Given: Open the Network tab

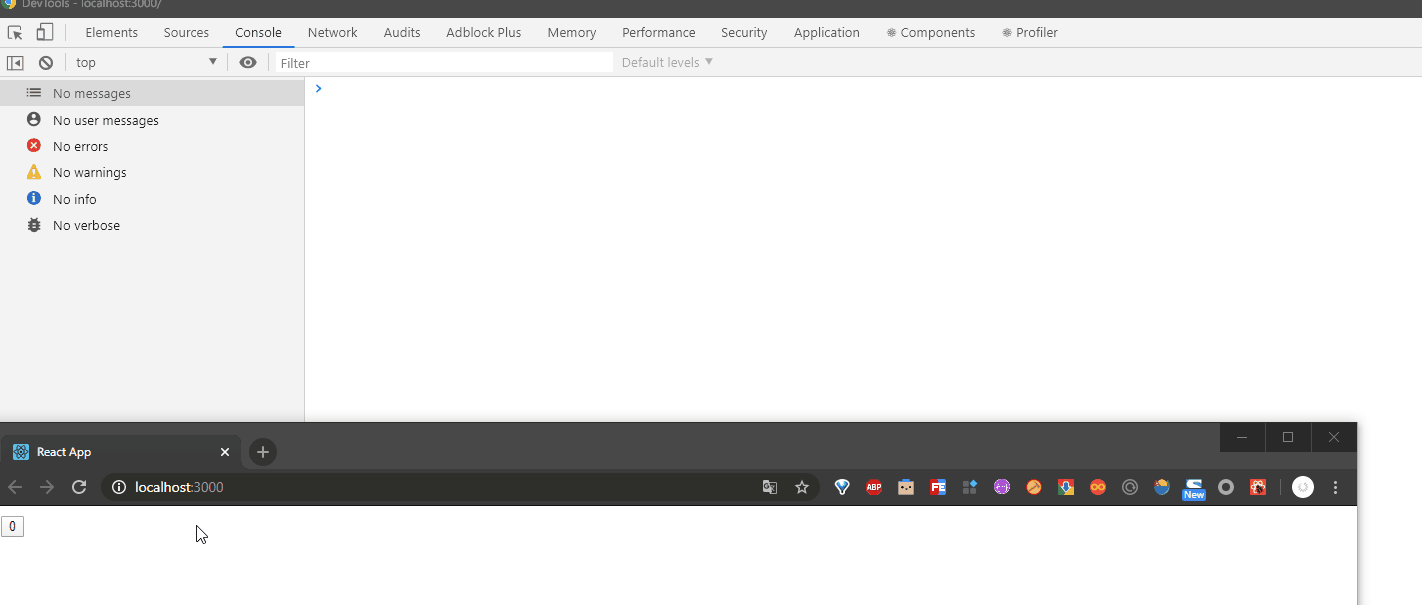Looking at the screenshot, I should tap(333, 32).
